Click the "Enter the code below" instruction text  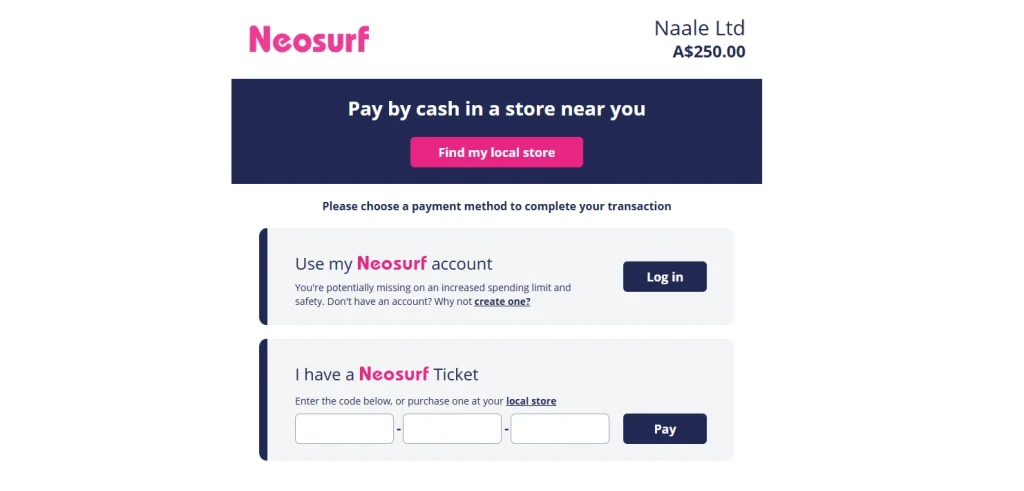[399, 401]
